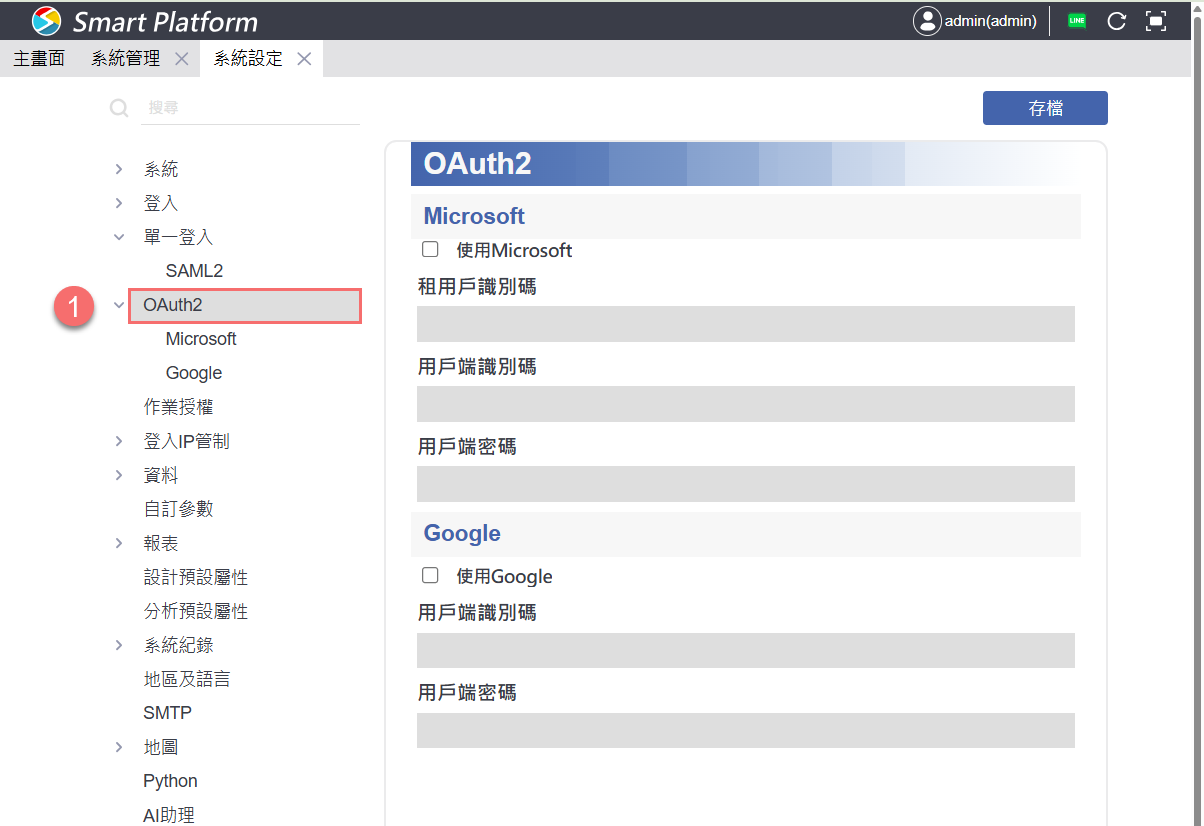Enable the 使用Microsoft checkbox
Screen dimensions: 1204x826
(x=431, y=249)
